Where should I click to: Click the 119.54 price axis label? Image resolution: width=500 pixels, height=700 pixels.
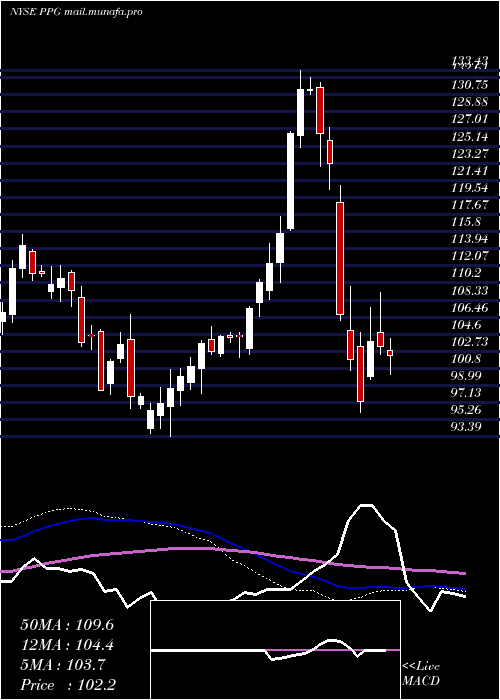click(469, 188)
